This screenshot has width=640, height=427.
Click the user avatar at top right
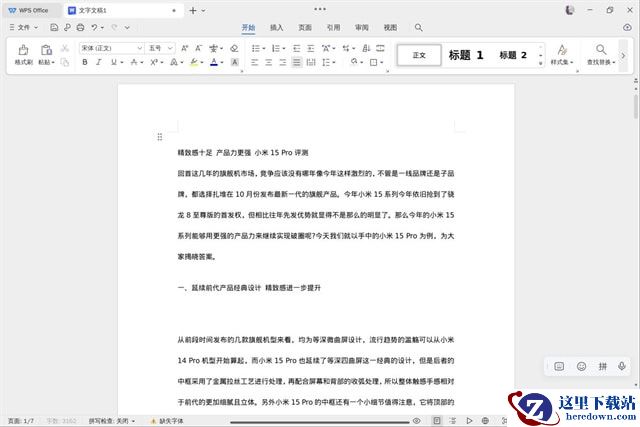[570, 10]
